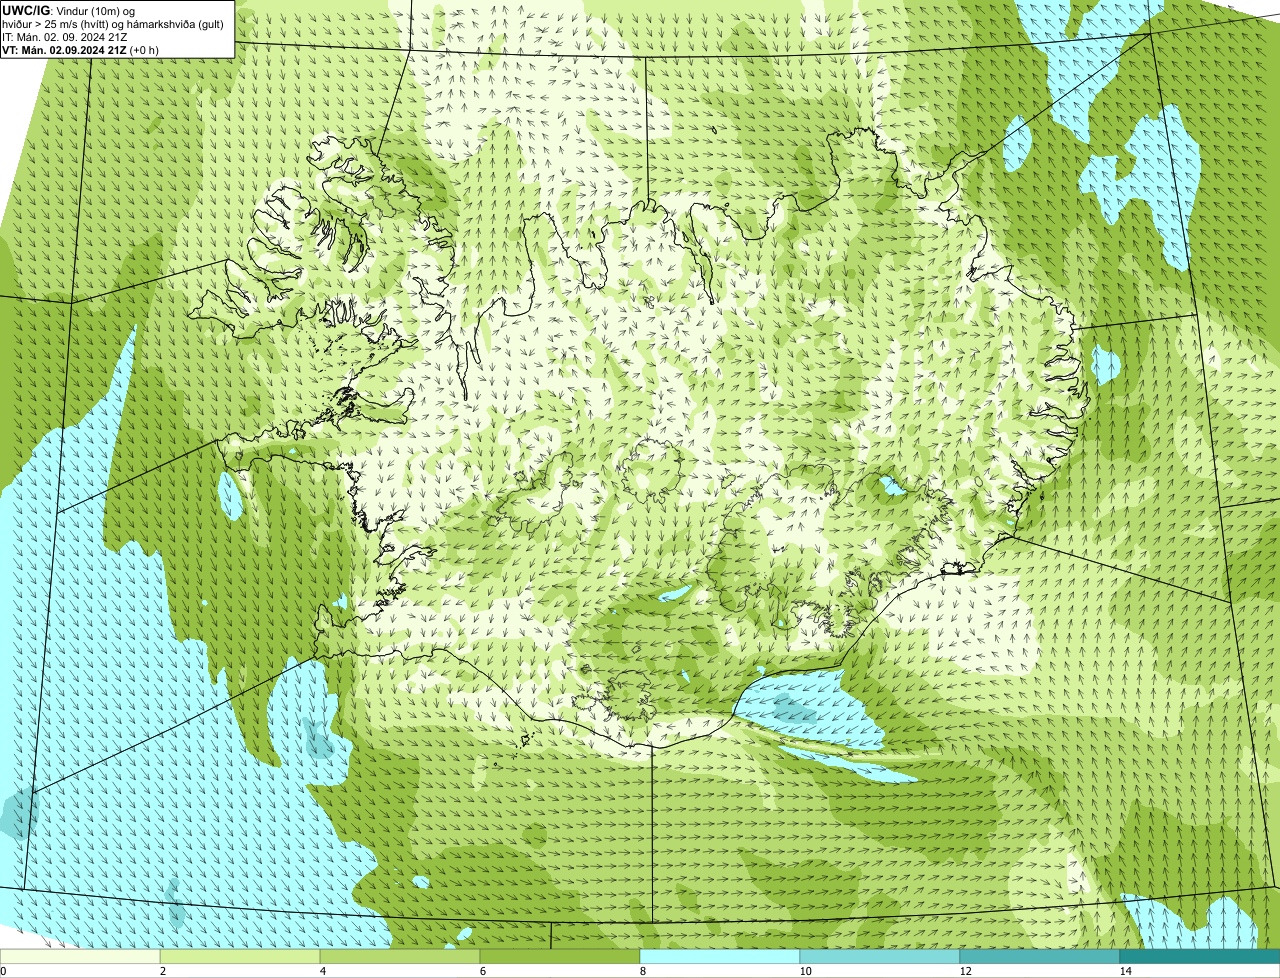Select the dark teal above-14 color bar segment

pos(1200,956)
